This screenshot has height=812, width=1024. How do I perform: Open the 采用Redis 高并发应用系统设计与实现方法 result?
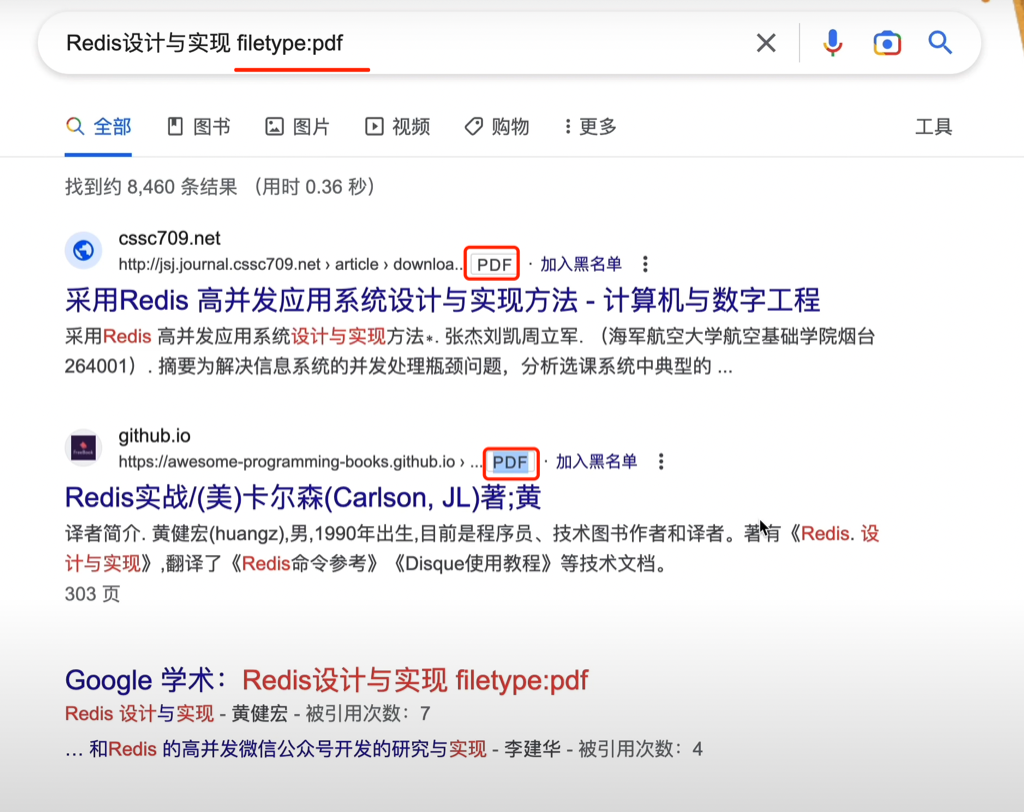443,300
